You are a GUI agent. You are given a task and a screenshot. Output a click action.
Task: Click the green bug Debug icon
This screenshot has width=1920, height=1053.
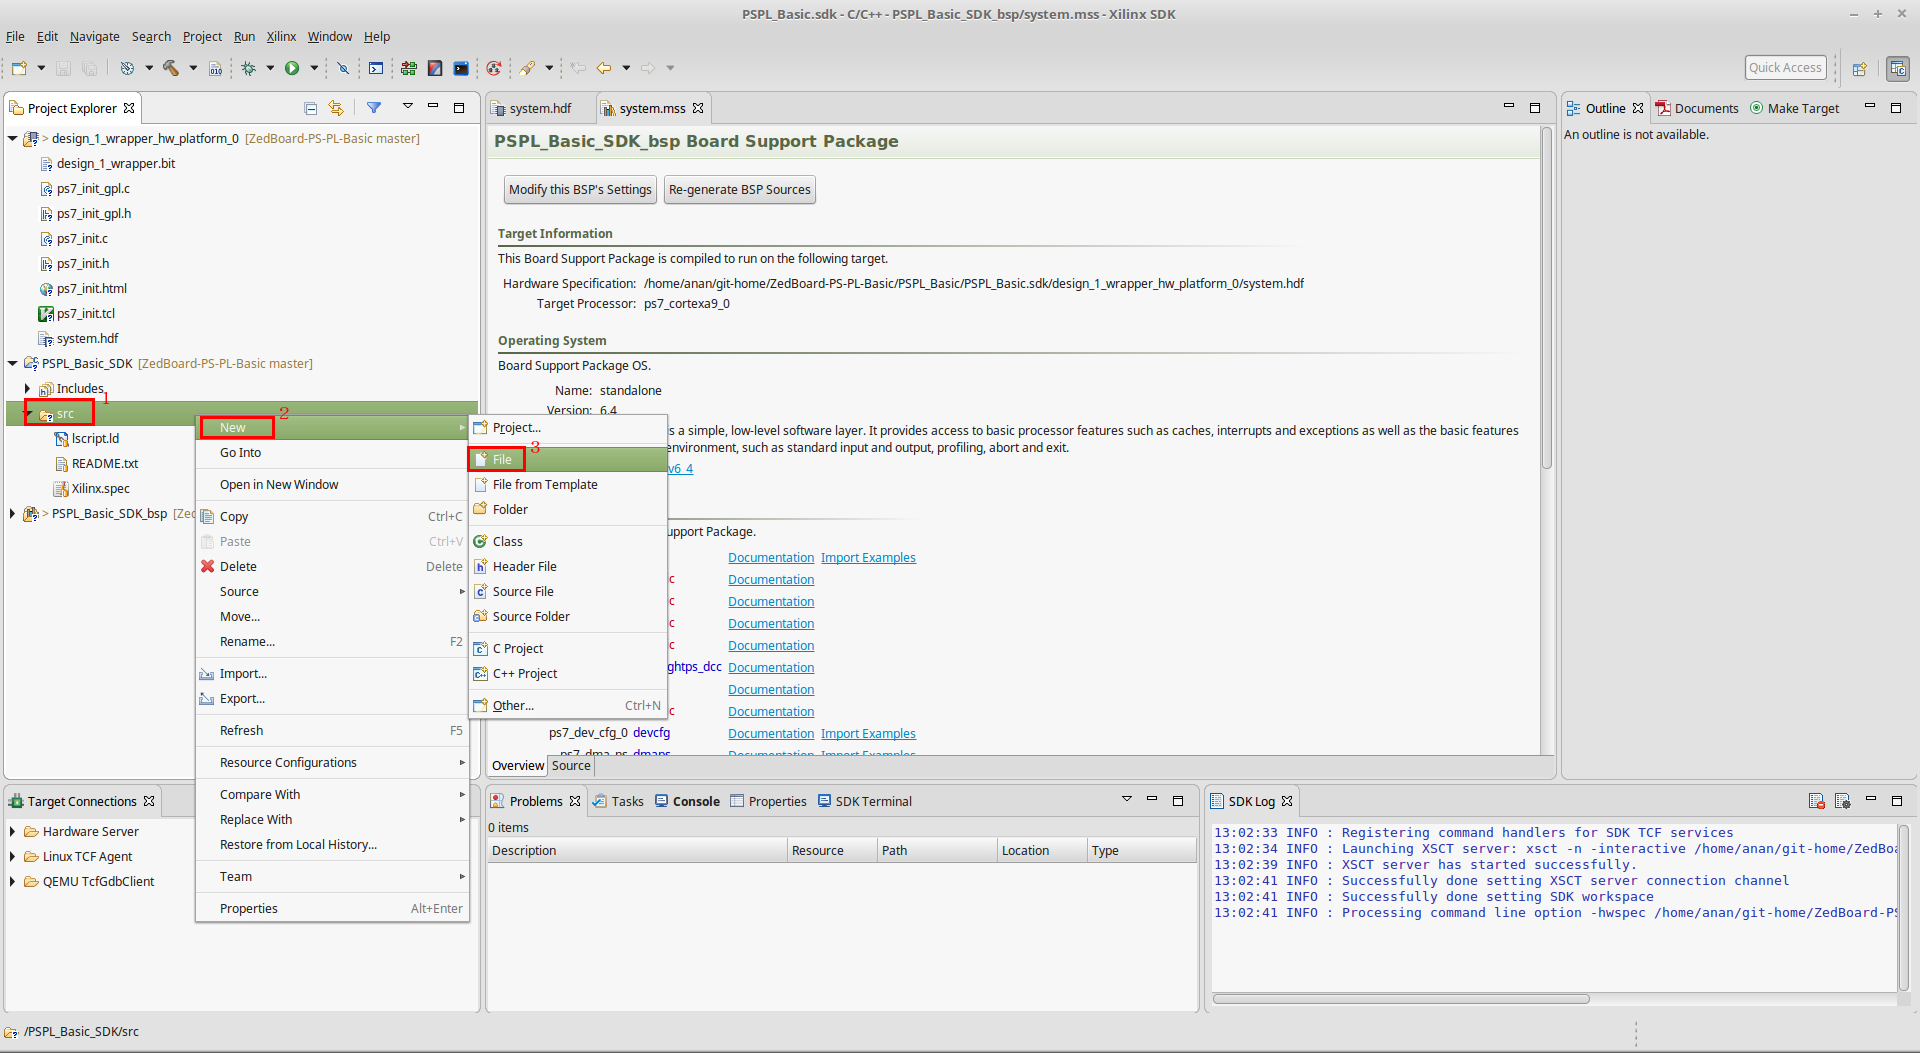(x=248, y=68)
